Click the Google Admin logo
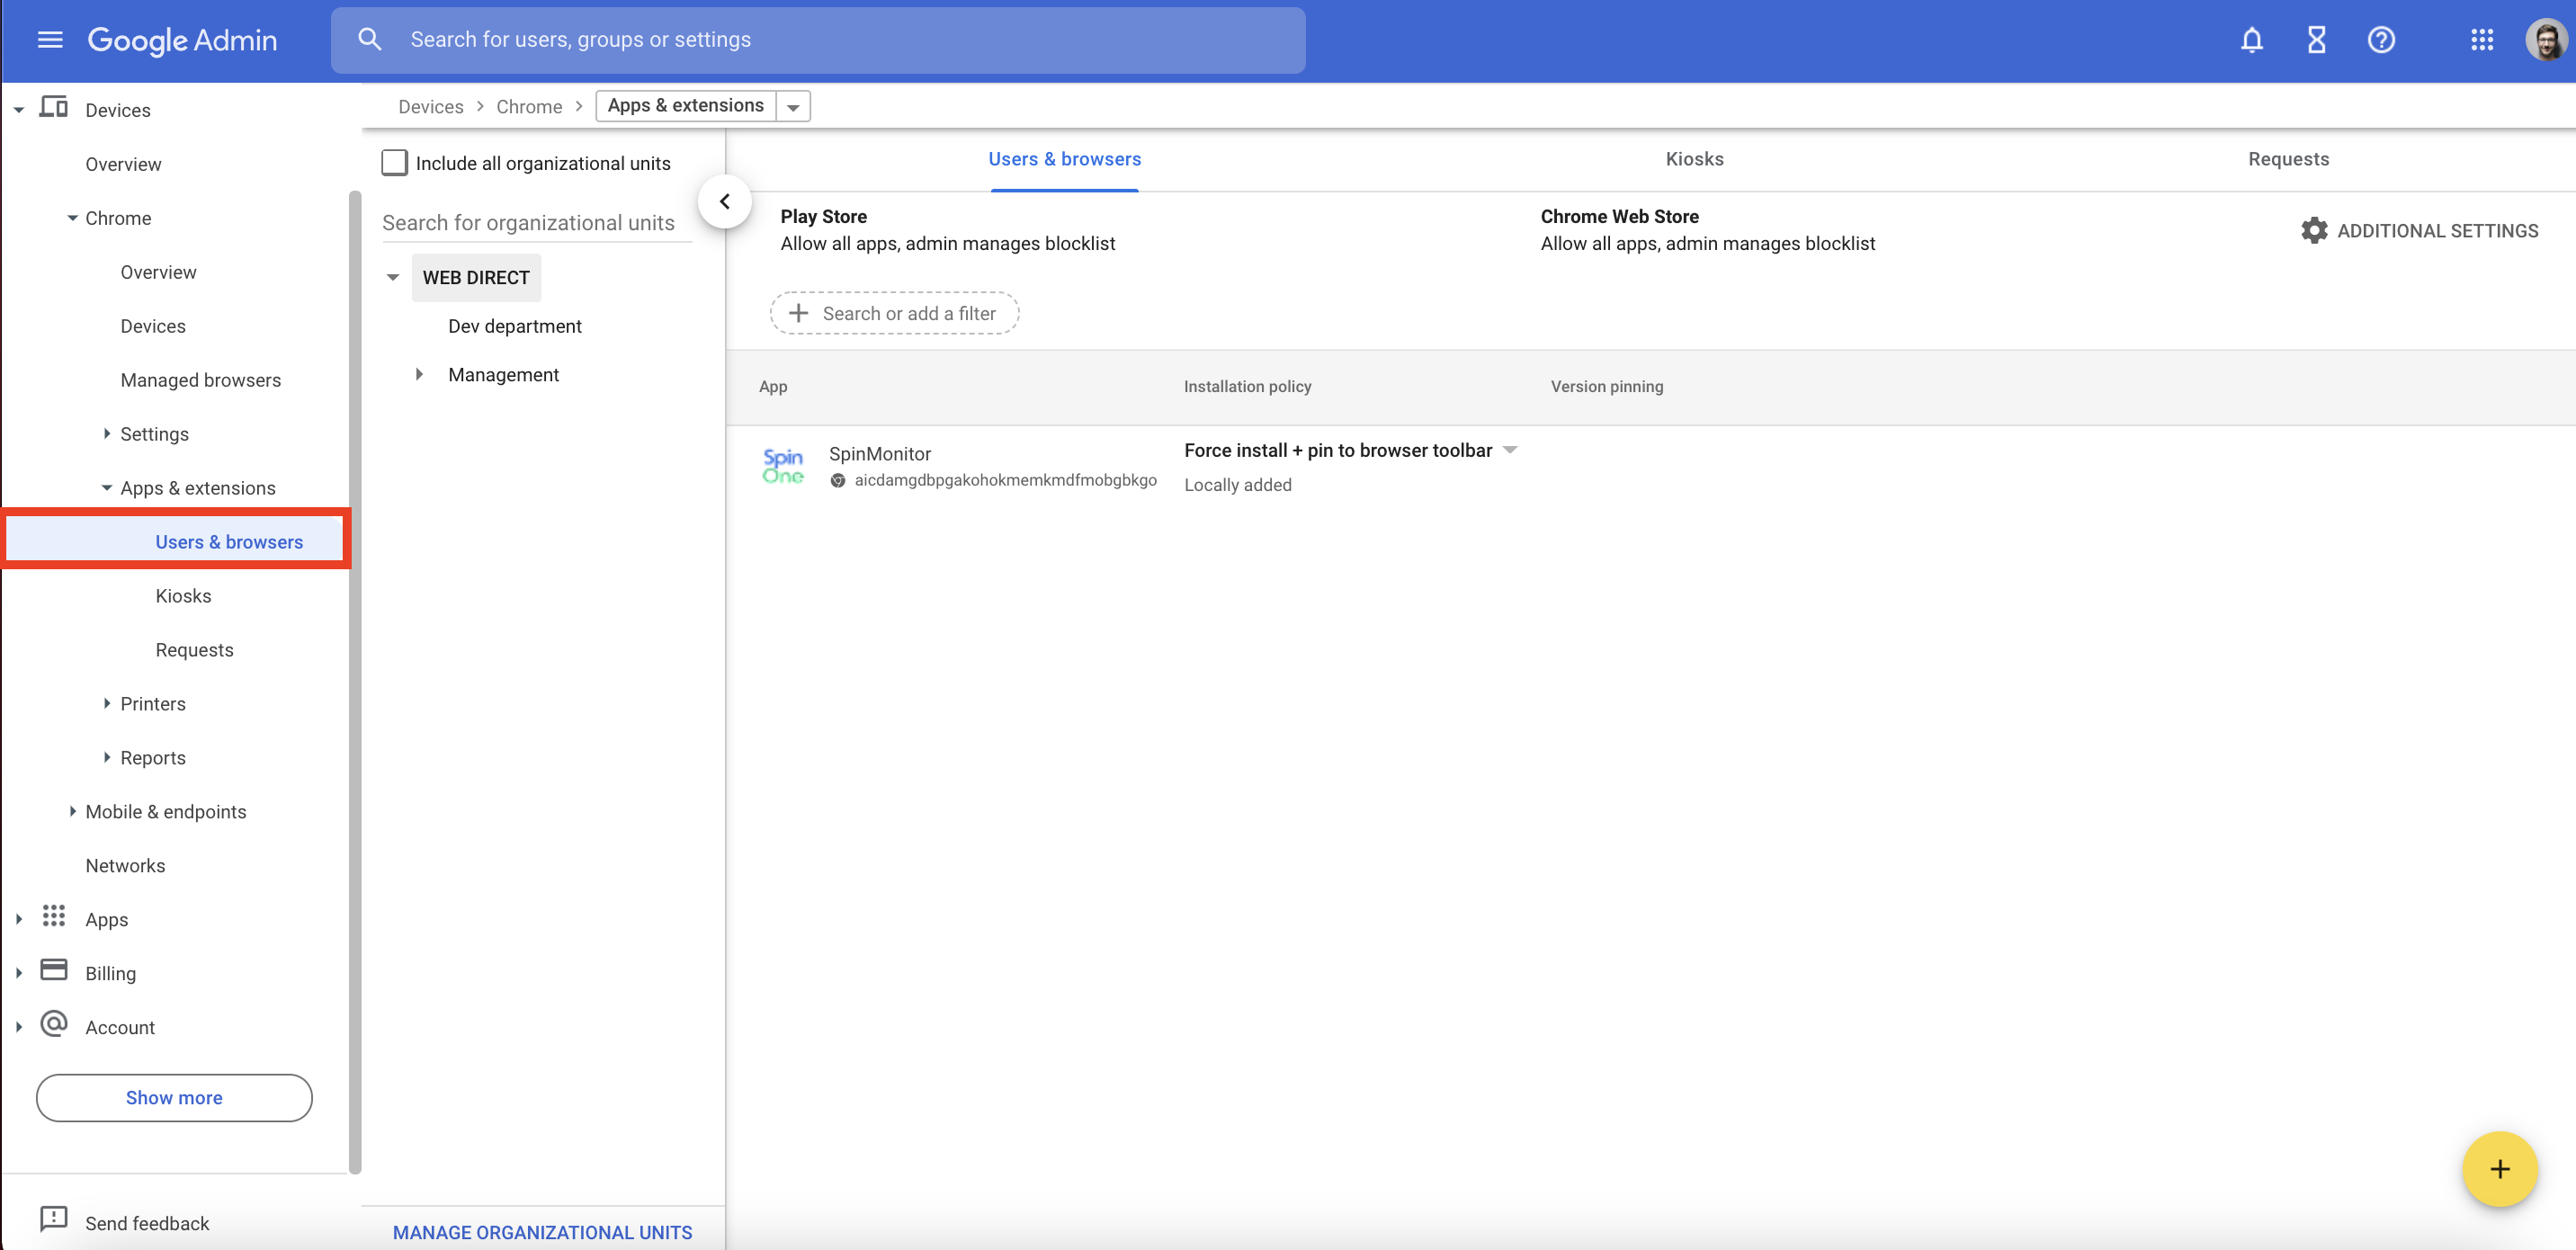Image resolution: width=2576 pixels, height=1250 pixels. point(182,40)
